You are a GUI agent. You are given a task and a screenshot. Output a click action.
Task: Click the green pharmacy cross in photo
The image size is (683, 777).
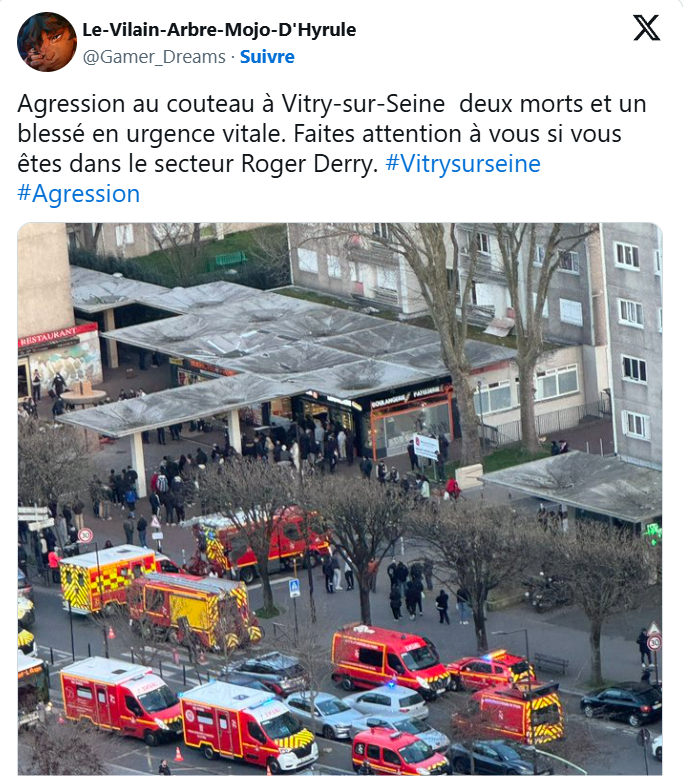point(653,534)
